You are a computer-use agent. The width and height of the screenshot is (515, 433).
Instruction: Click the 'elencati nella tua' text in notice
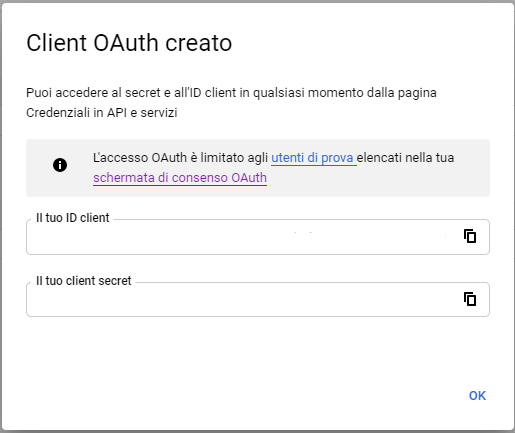405,158
